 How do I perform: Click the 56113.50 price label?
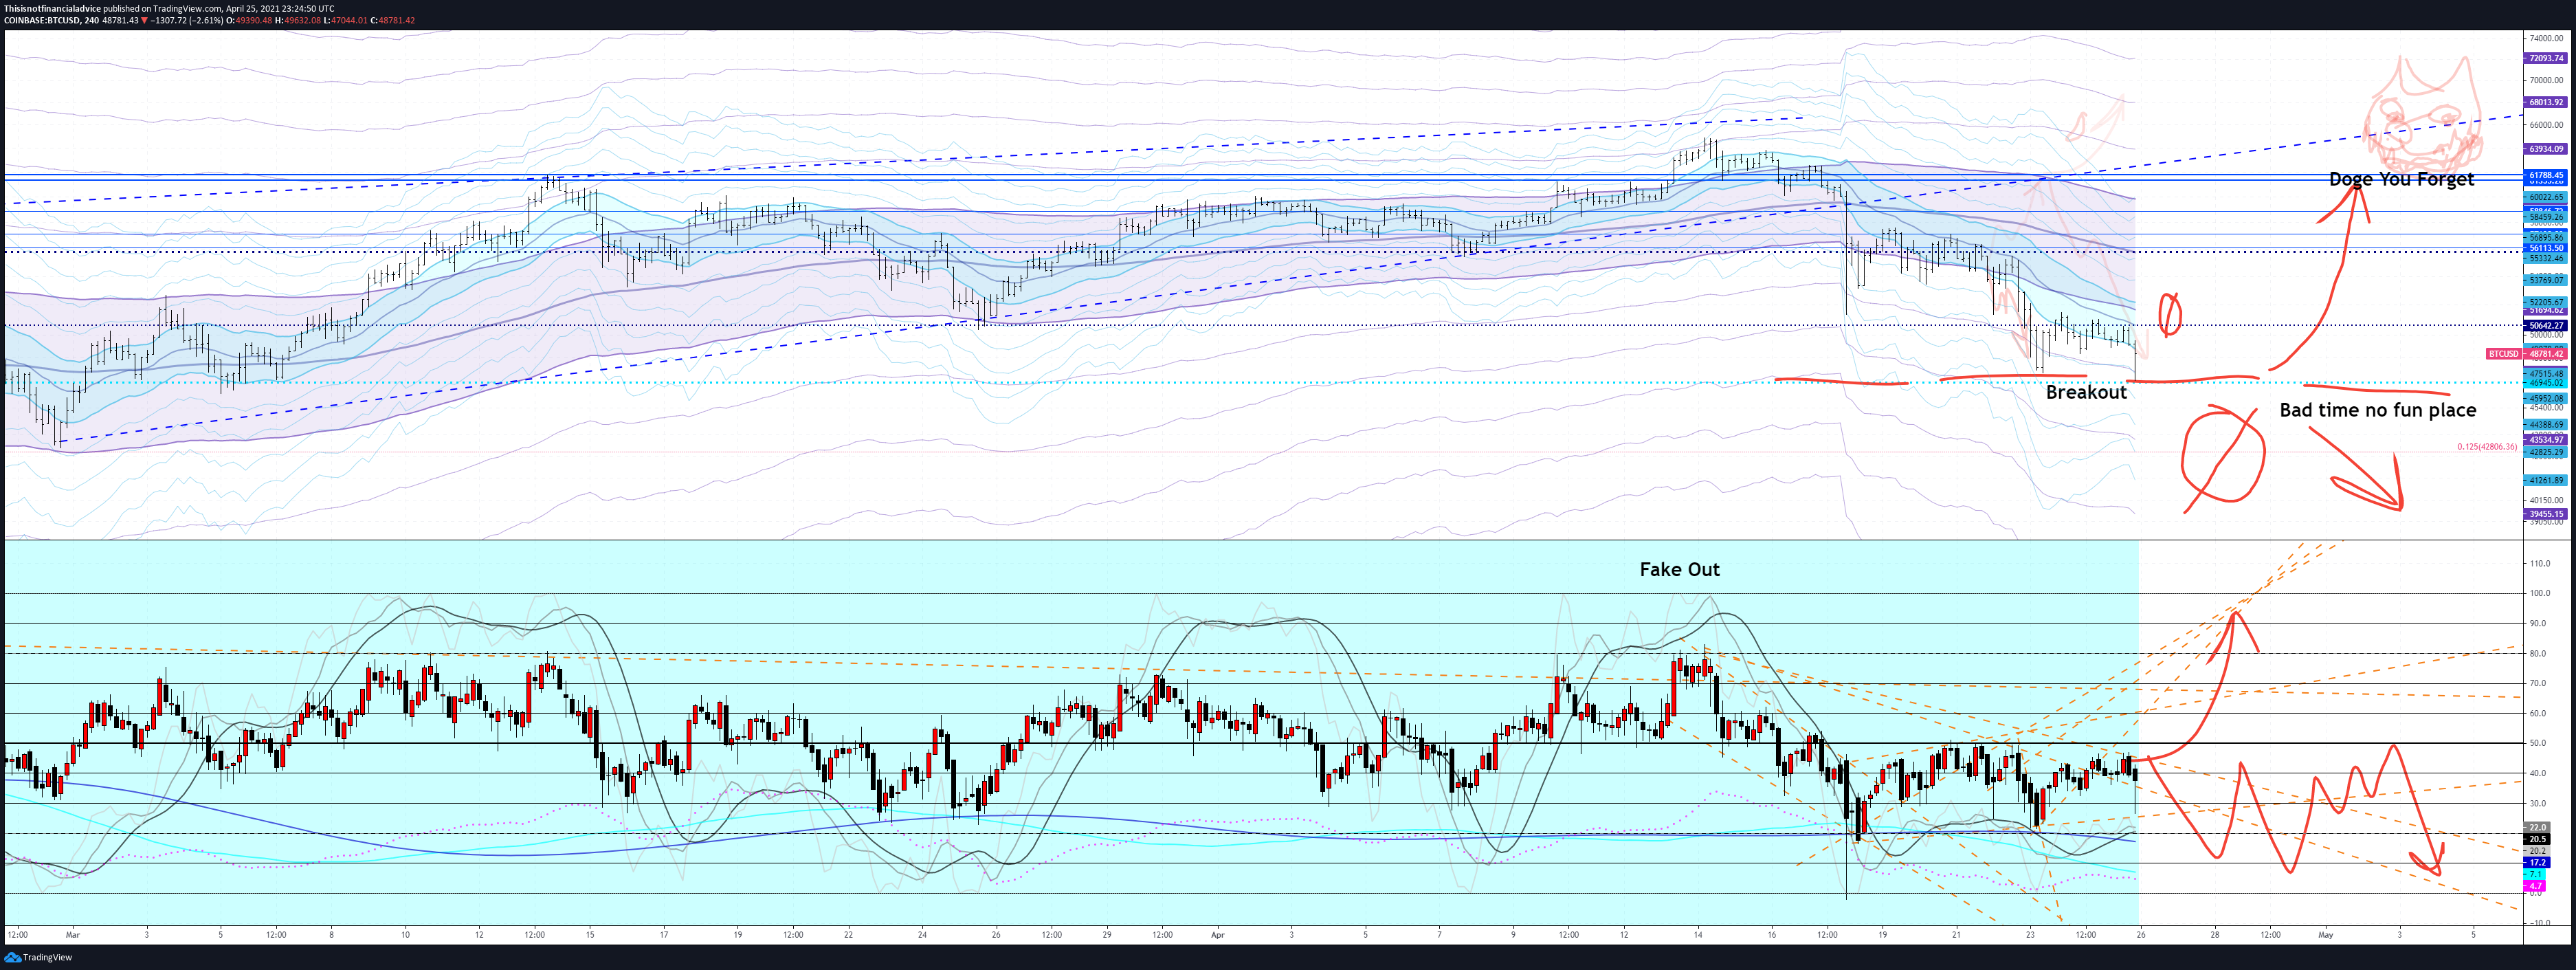click(x=2546, y=248)
